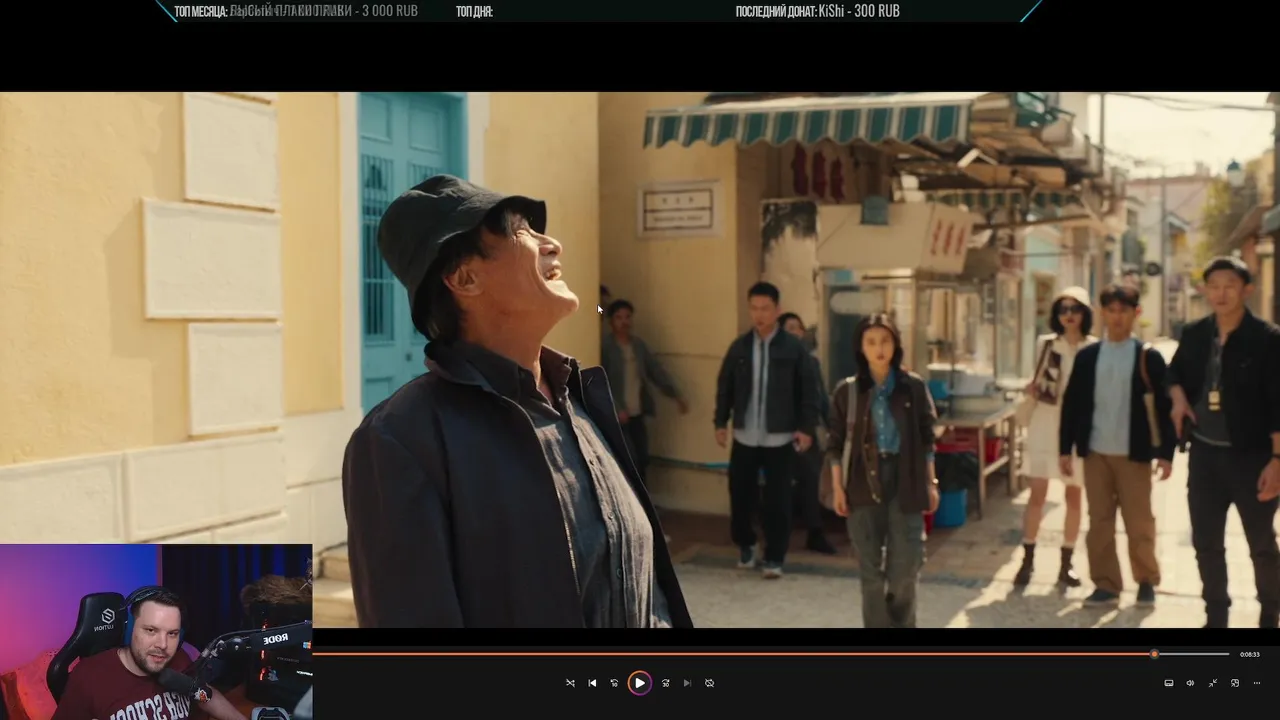
Task: Jump to next track
Action: pyautogui.click(x=687, y=683)
